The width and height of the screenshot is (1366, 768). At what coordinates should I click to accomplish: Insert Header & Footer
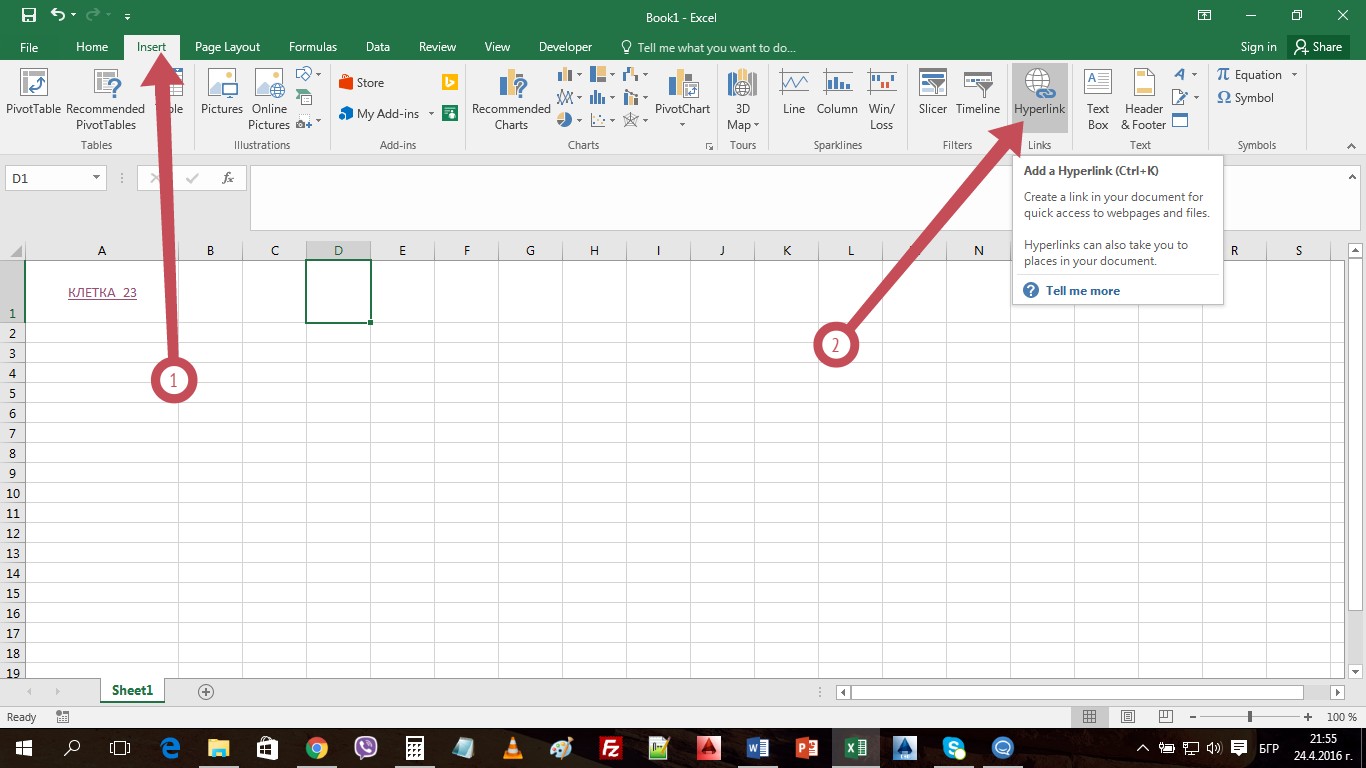pyautogui.click(x=1143, y=98)
